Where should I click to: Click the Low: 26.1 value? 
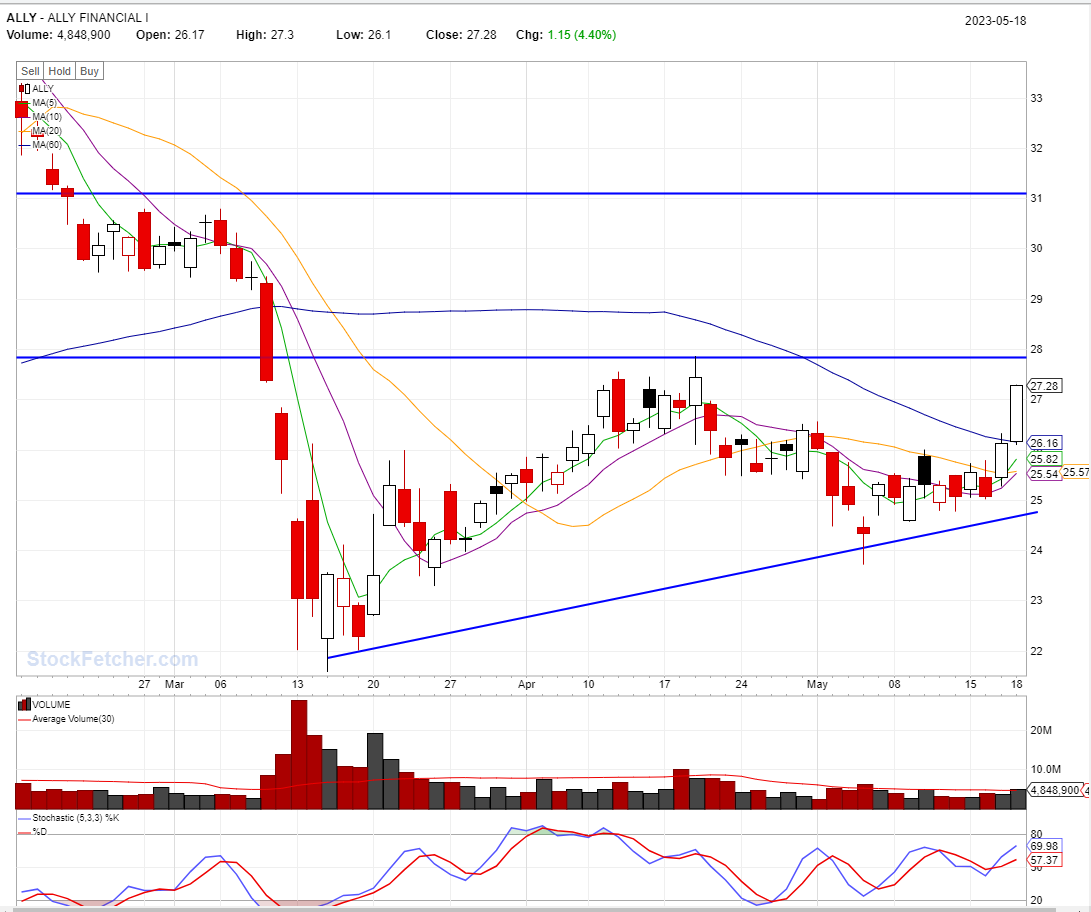pyautogui.click(x=364, y=35)
